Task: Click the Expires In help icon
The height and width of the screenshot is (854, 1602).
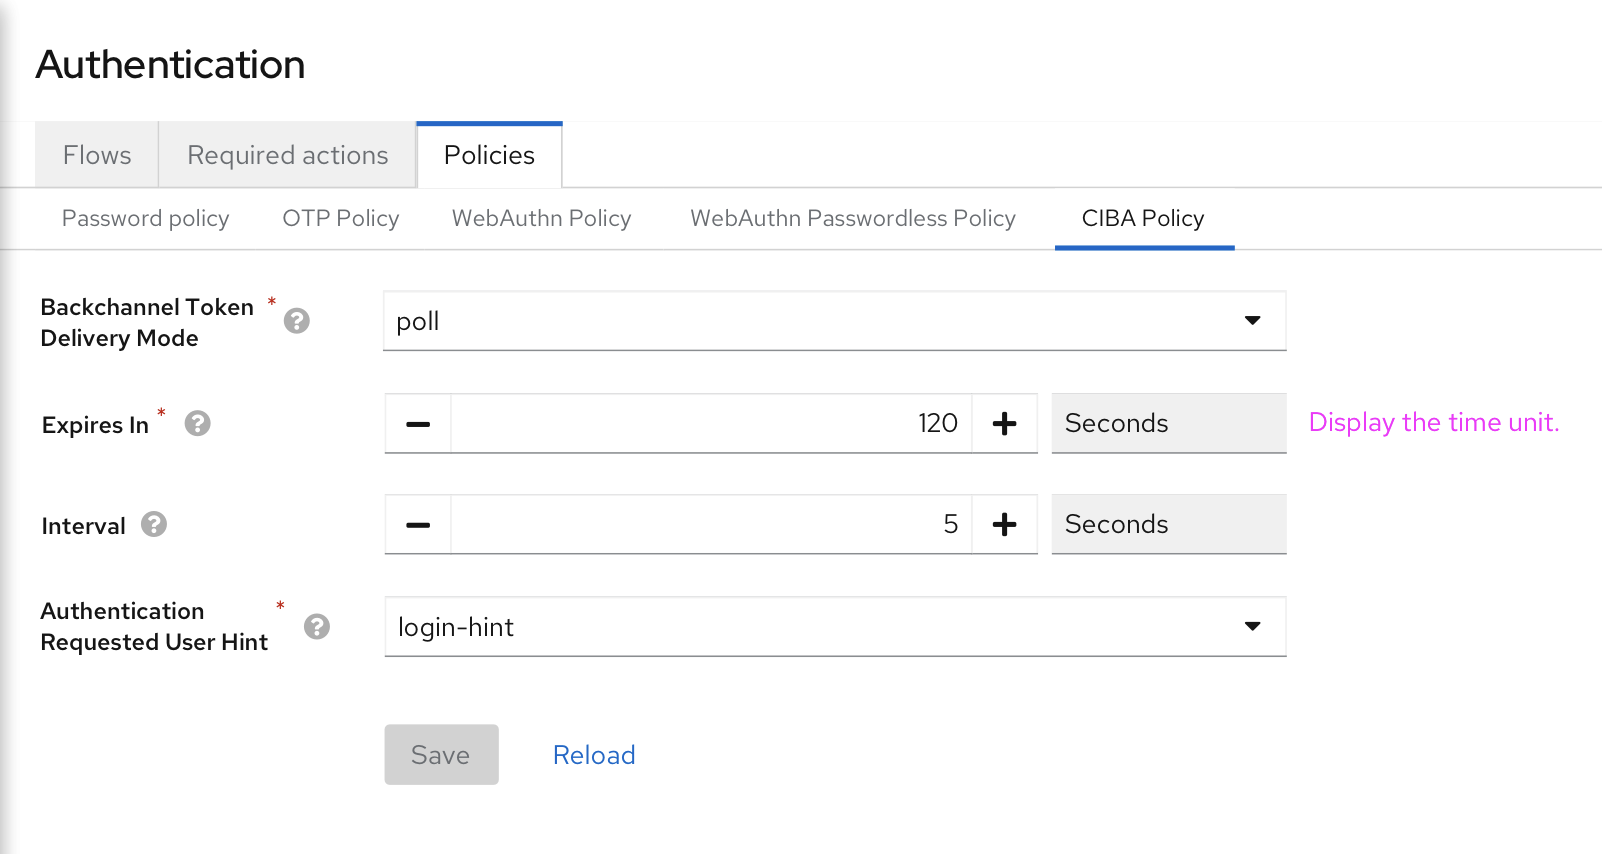Action: pos(196,423)
